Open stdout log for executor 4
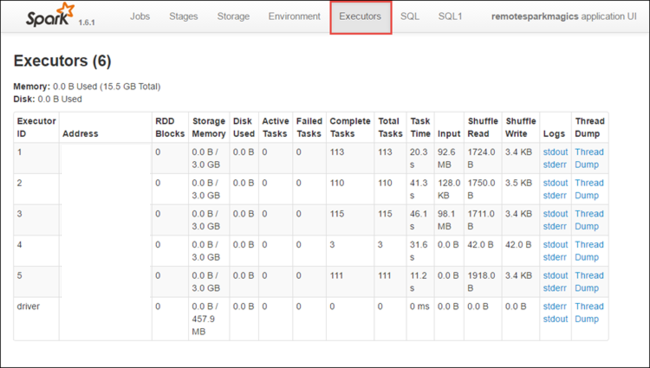The height and width of the screenshot is (368, 650). 555,245
